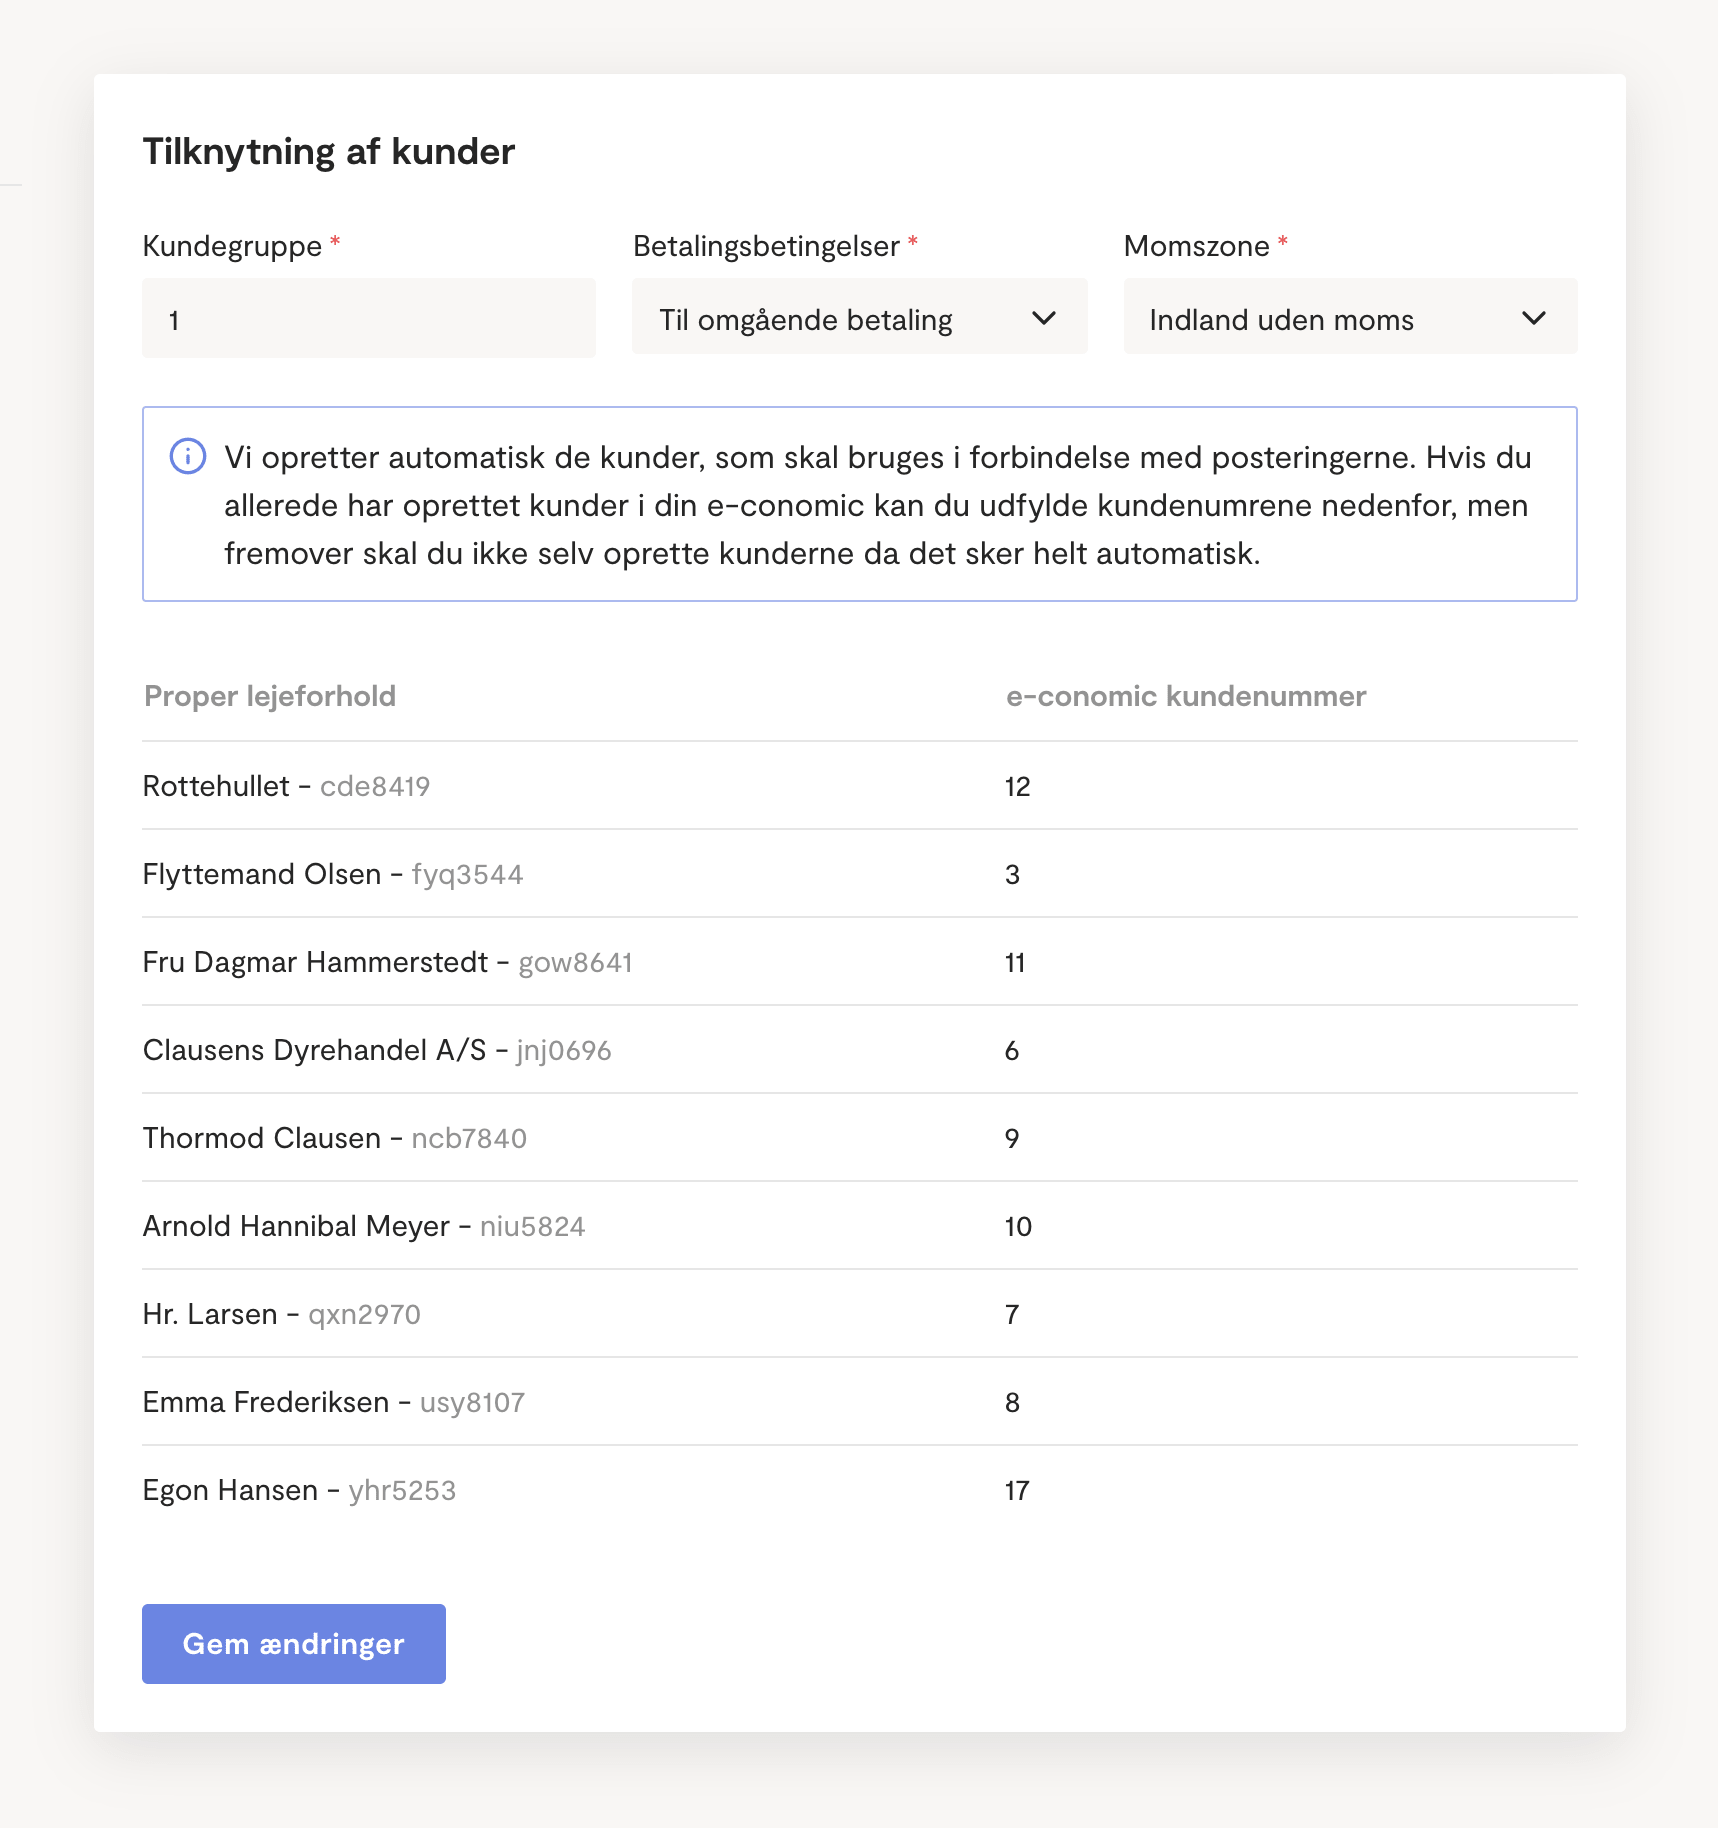Focus the Kundegruppe input field
The image size is (1718, 1828).
[x=368, y=320]
